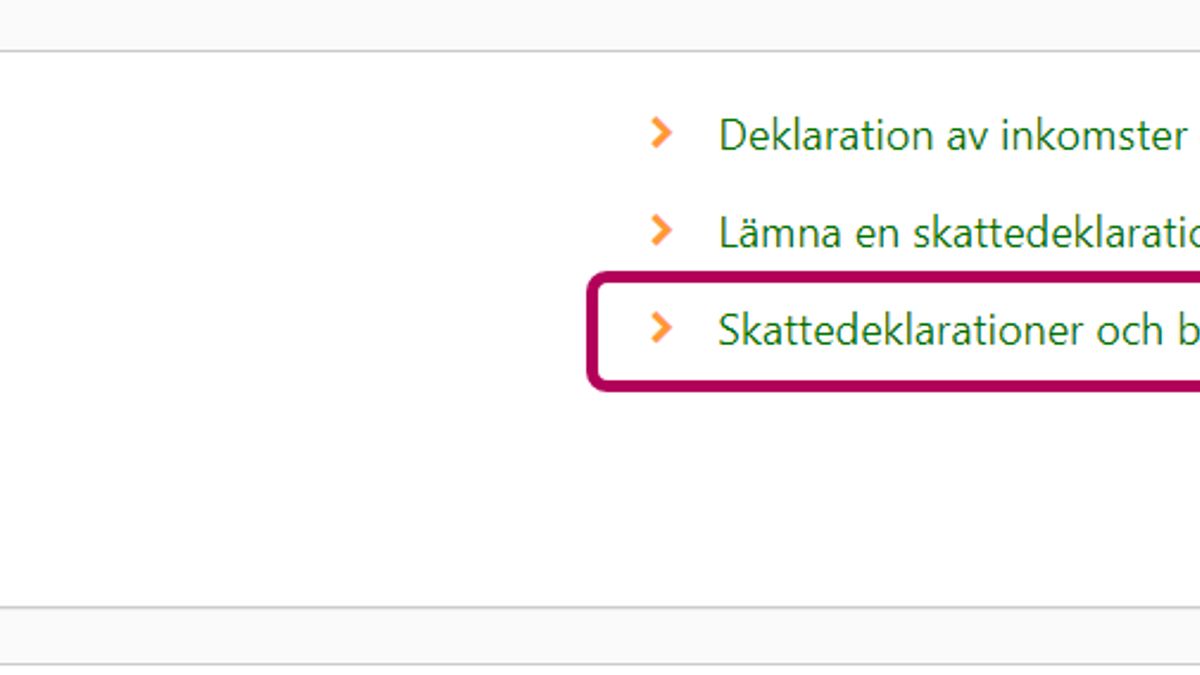Click inside the magenta box left of the chevron
Screen dimensions: 1200x675
[622, 330]
